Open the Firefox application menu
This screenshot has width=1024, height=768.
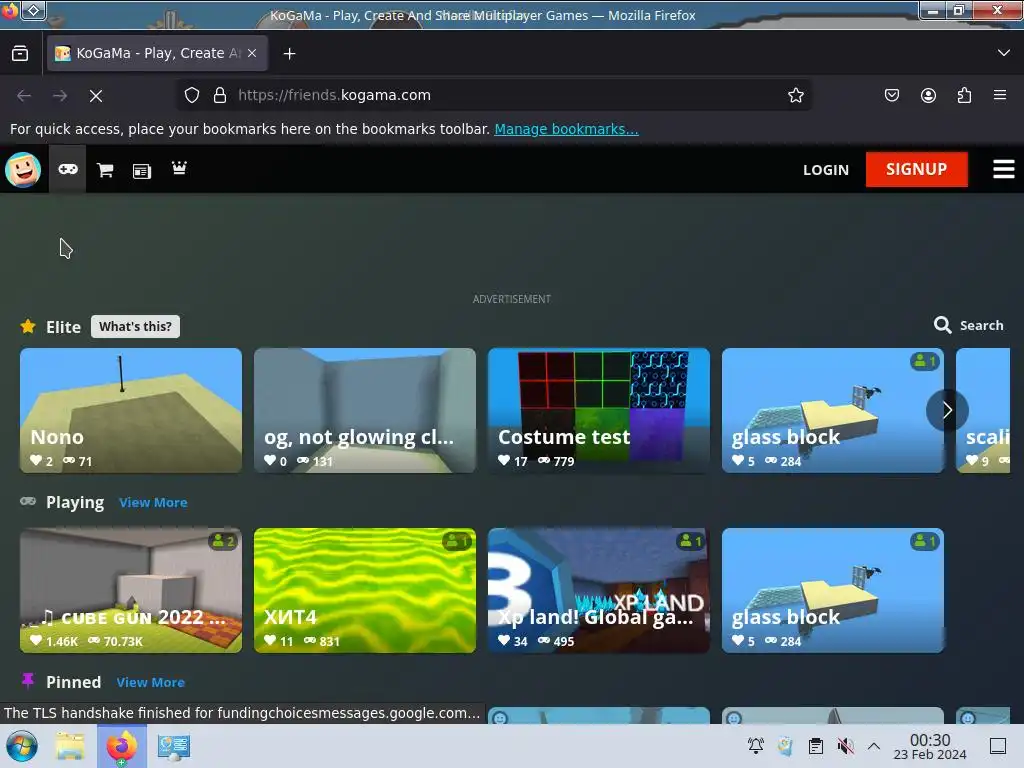[x=1000, y=95]
